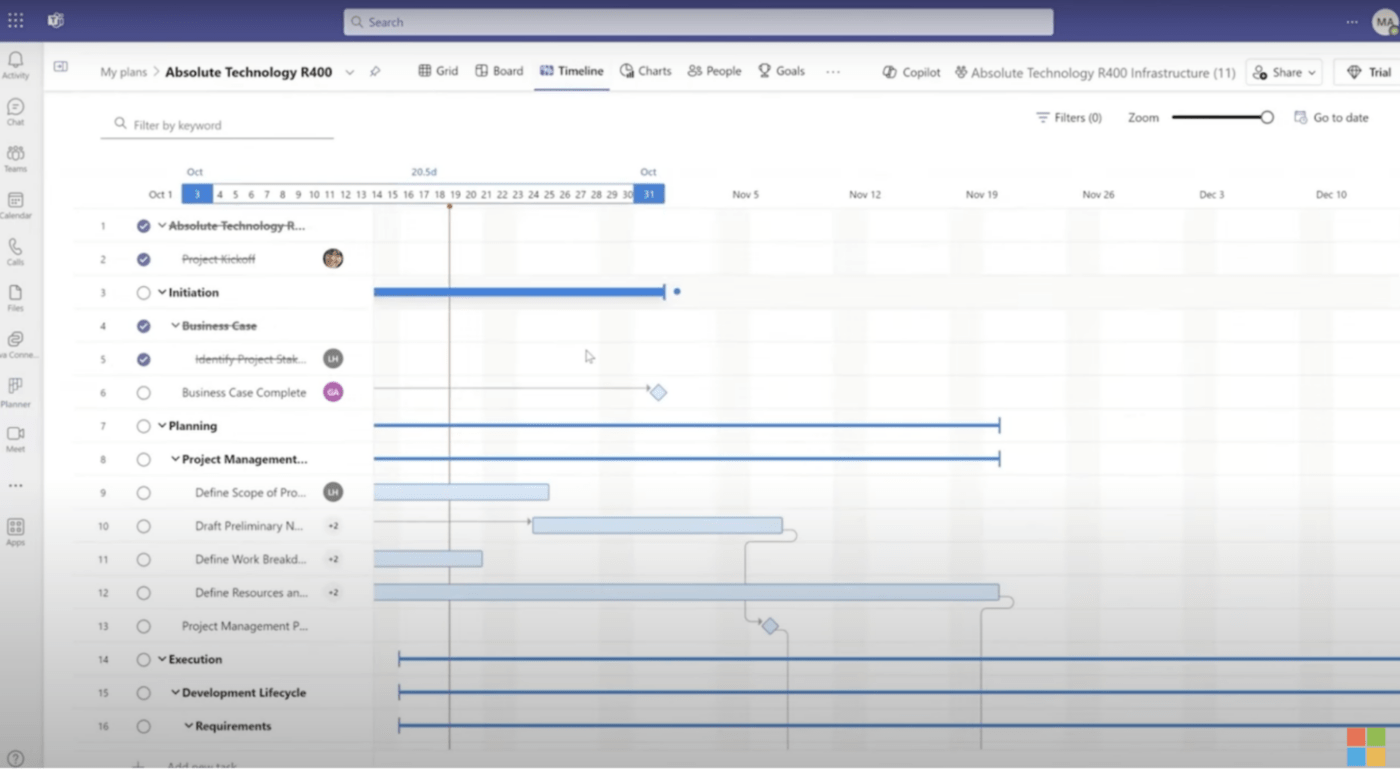The width and height of the screenshot is (1400, 769).
Task: Toggle the plan navigation pane icon
Action: [x=60, y=67]
